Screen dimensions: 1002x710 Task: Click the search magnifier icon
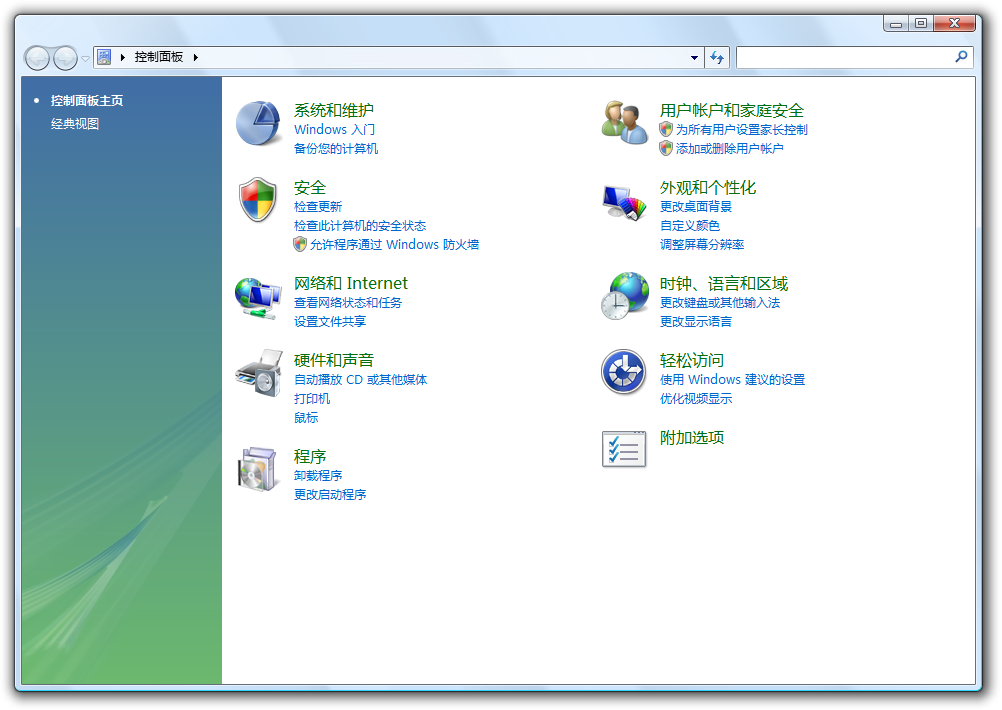[961, 57]
